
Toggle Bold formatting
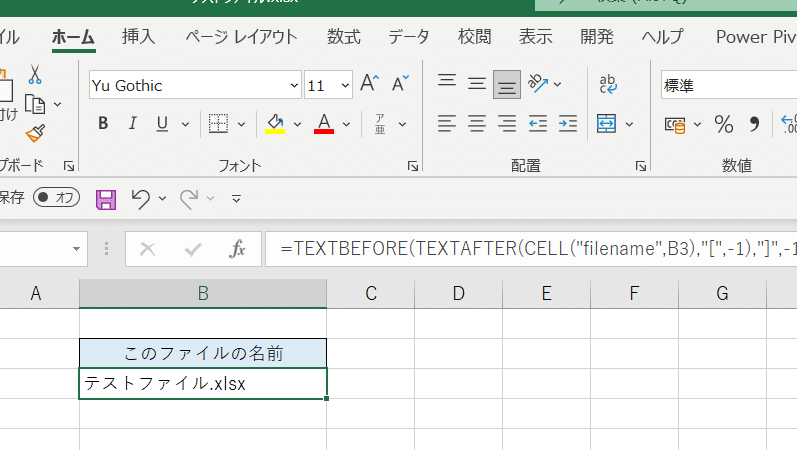click(102, 124)
